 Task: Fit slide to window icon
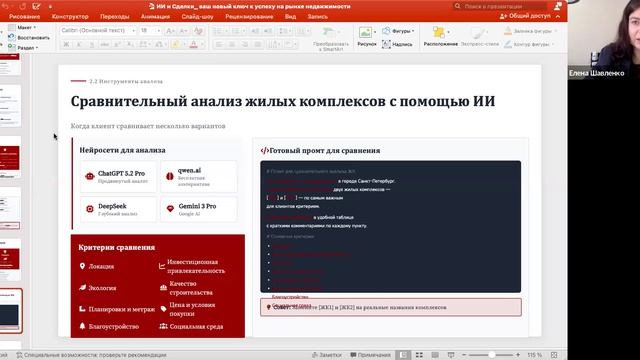coord(554,355)
